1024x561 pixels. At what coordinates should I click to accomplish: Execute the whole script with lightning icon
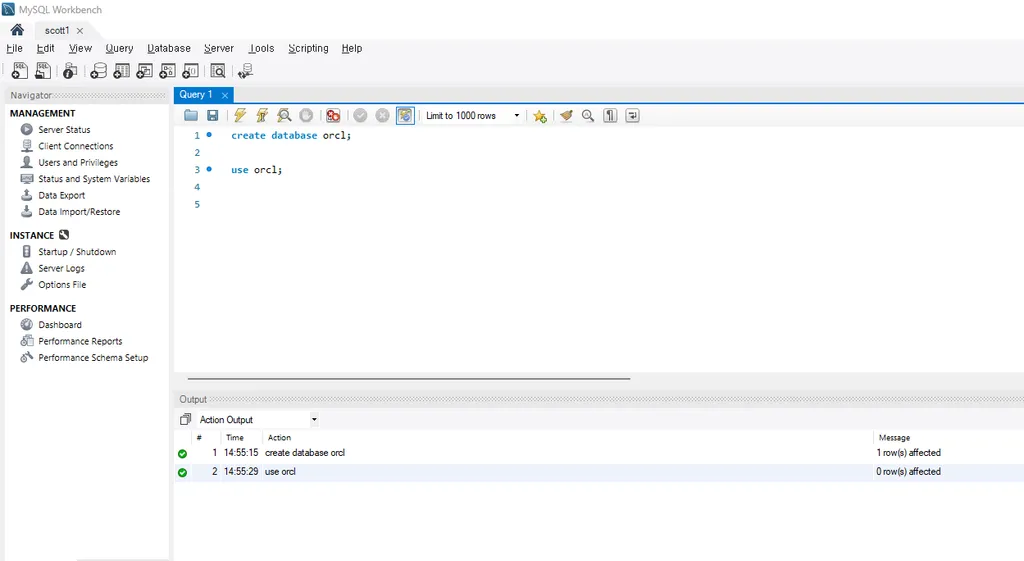pyautogui.click(x=240, y=116)
